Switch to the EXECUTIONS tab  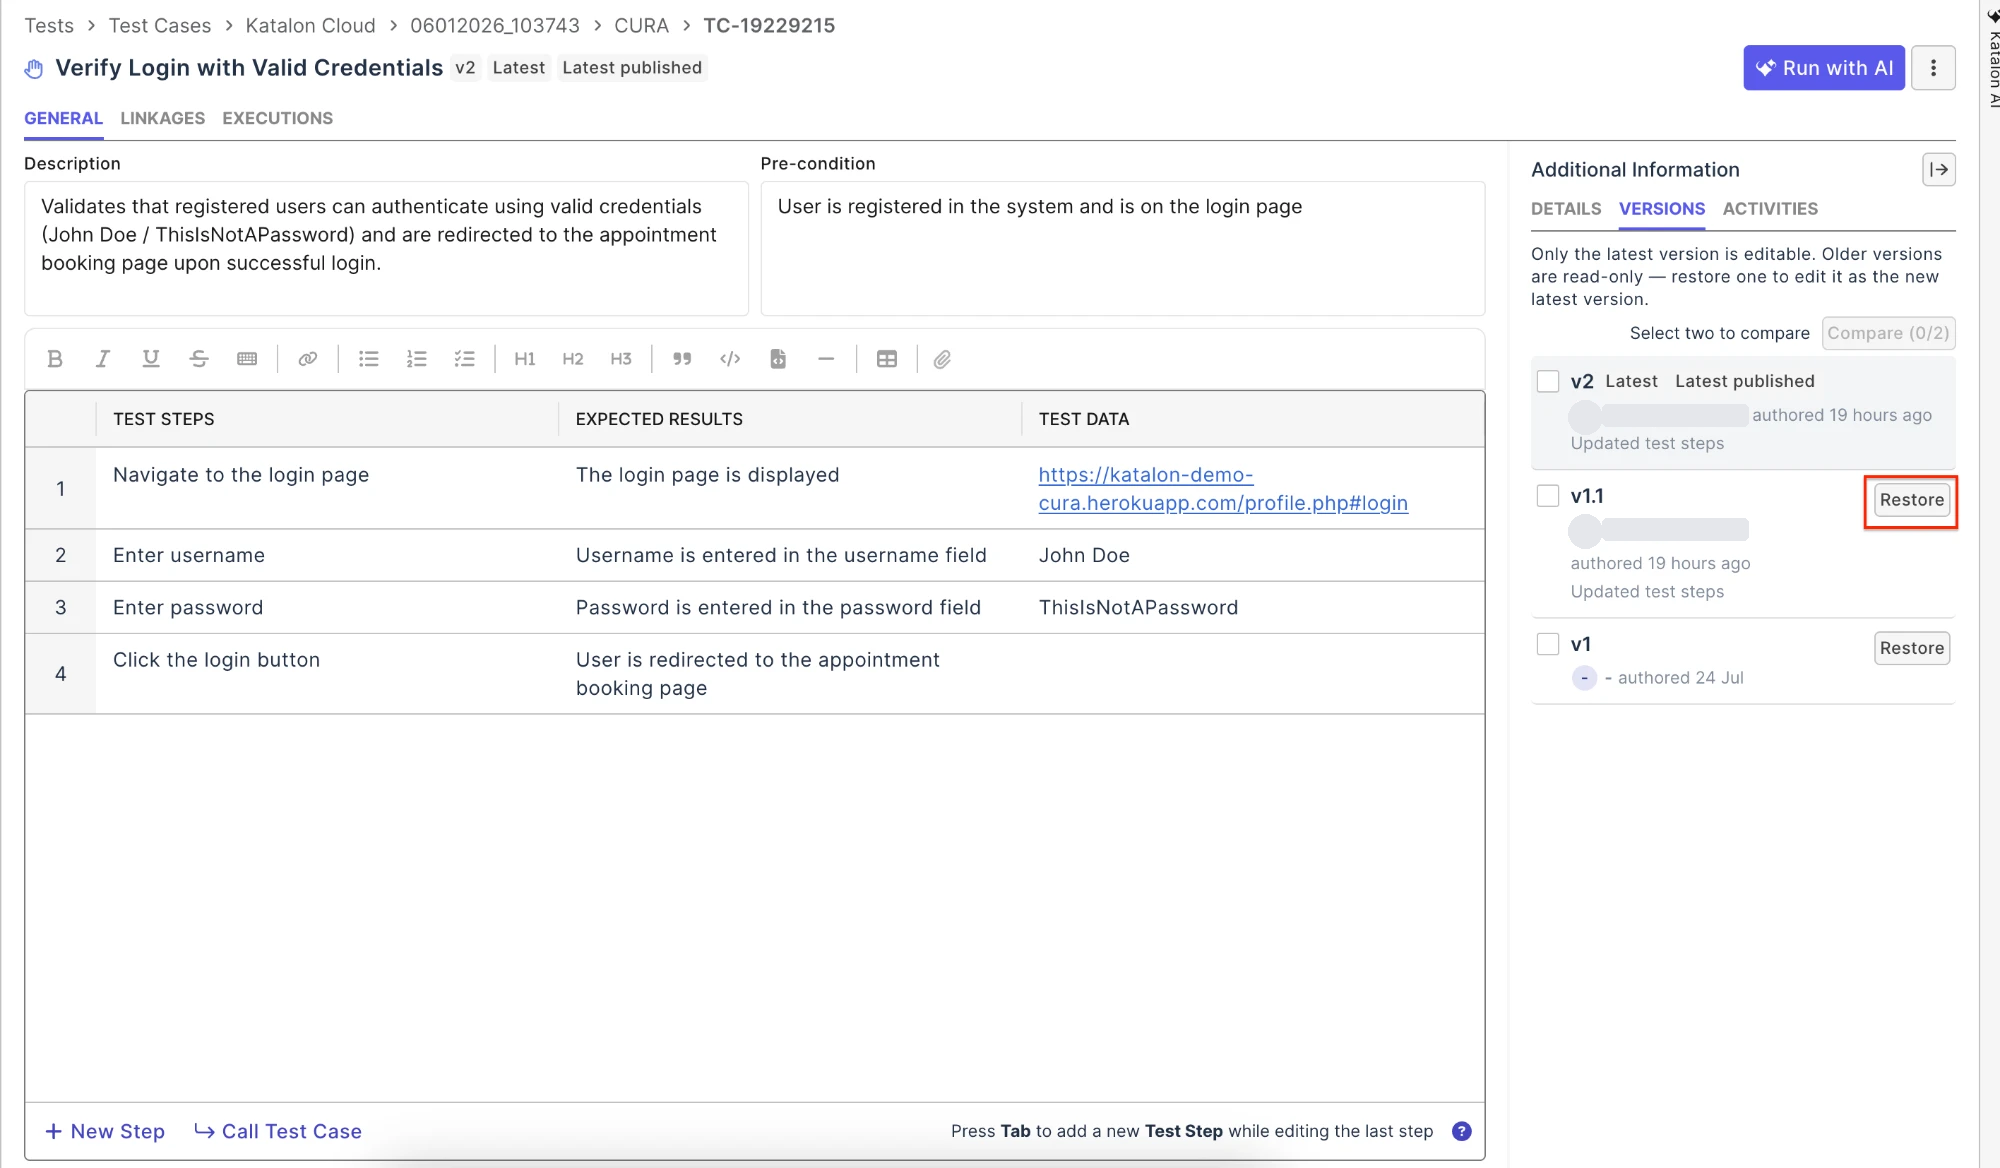pos(277,118)
